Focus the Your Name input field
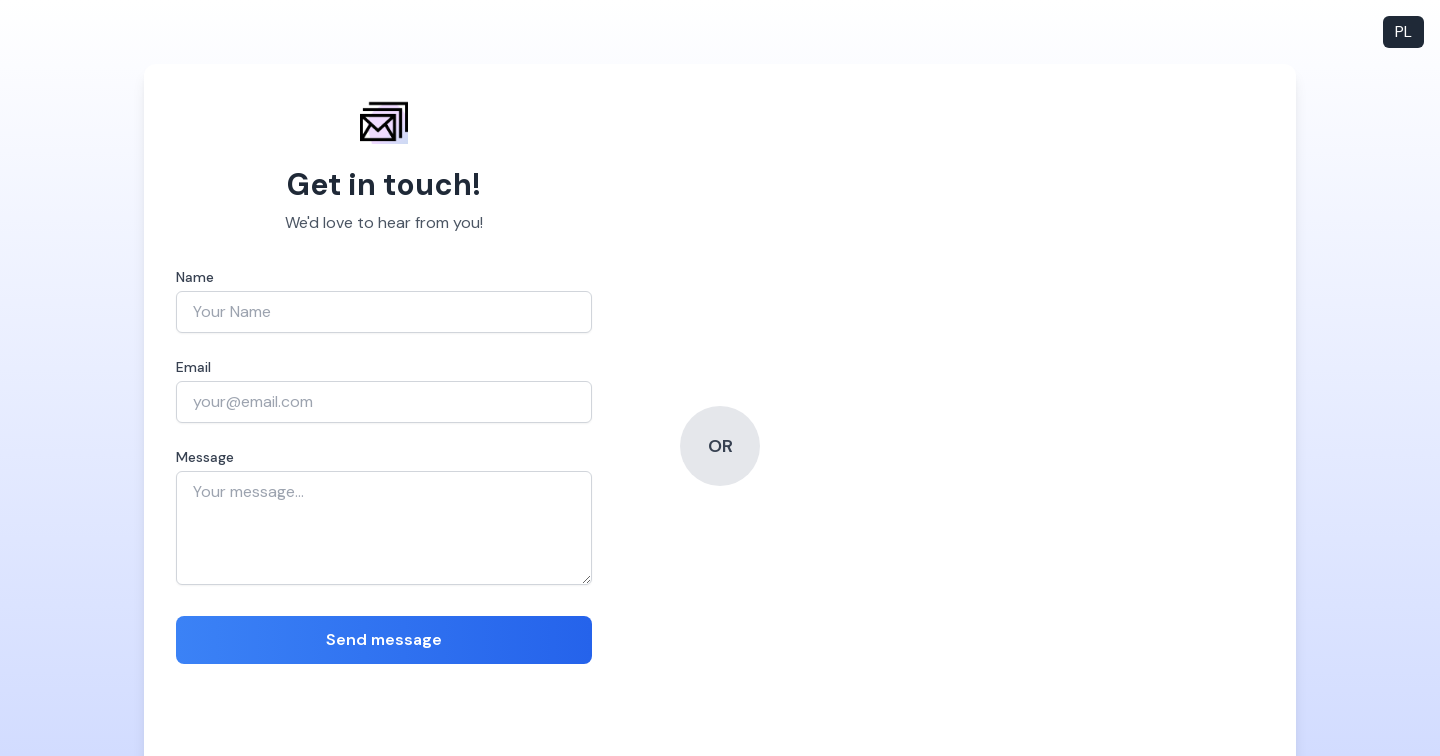The image size is (1440, 756). 384,312
